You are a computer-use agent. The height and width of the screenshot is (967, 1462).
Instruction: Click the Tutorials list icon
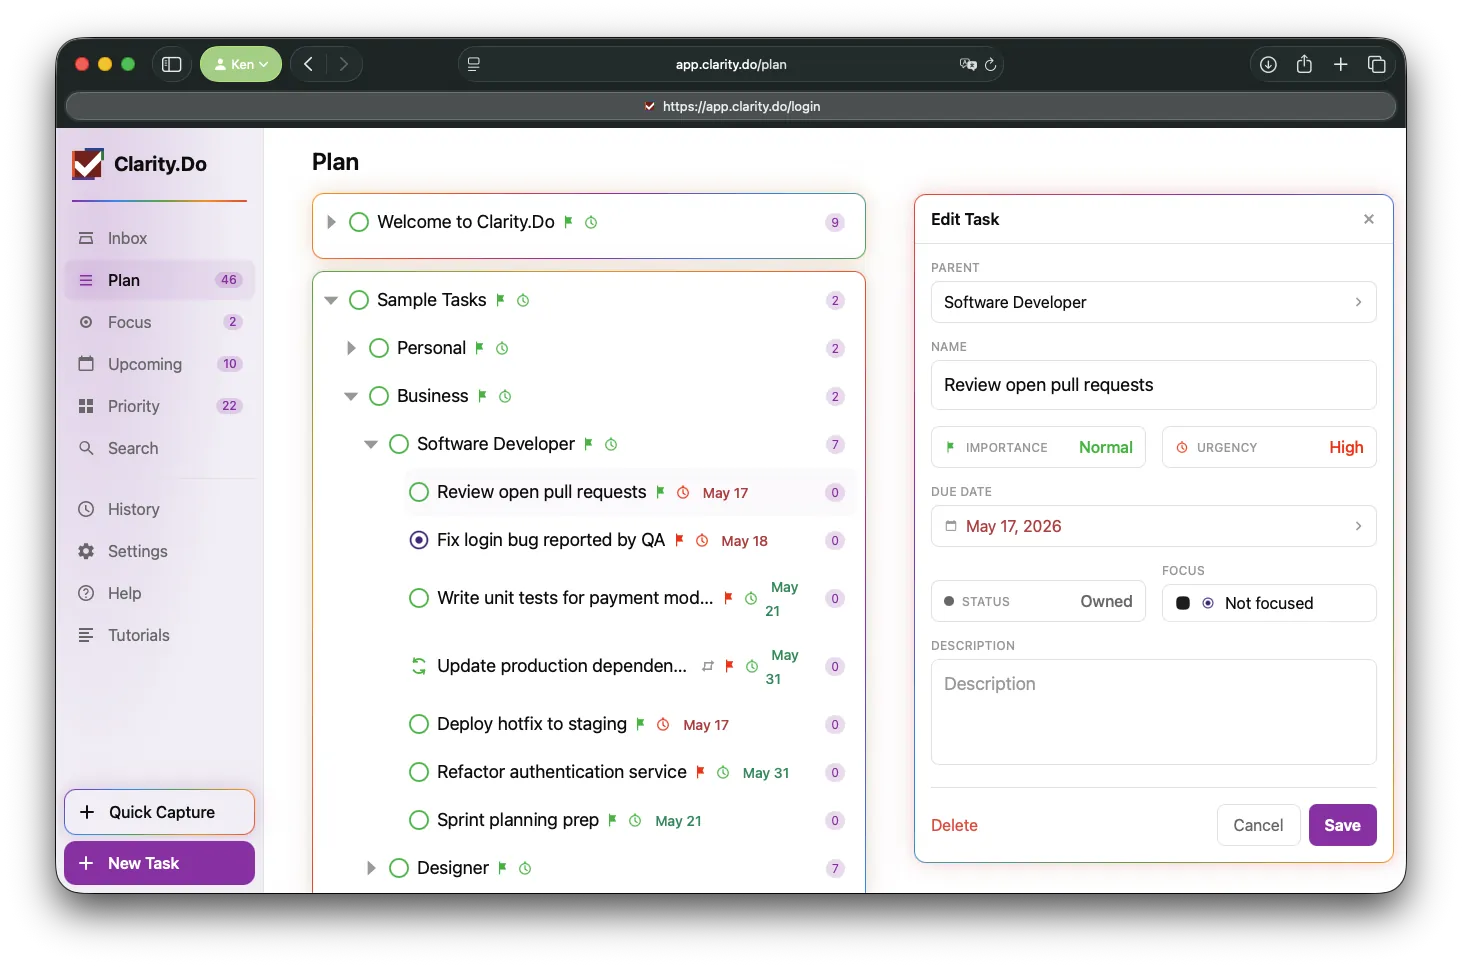(86, 635)
